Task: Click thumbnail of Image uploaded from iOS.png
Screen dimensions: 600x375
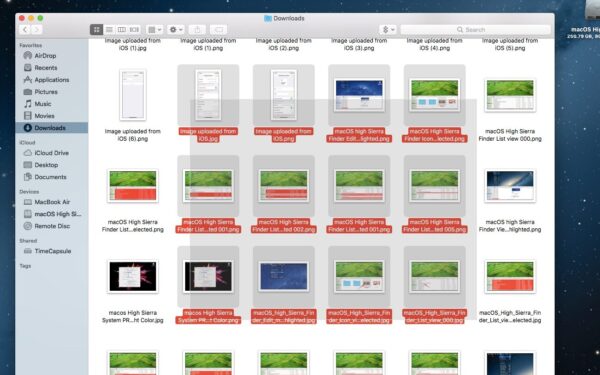Action: tap(284, 95)
